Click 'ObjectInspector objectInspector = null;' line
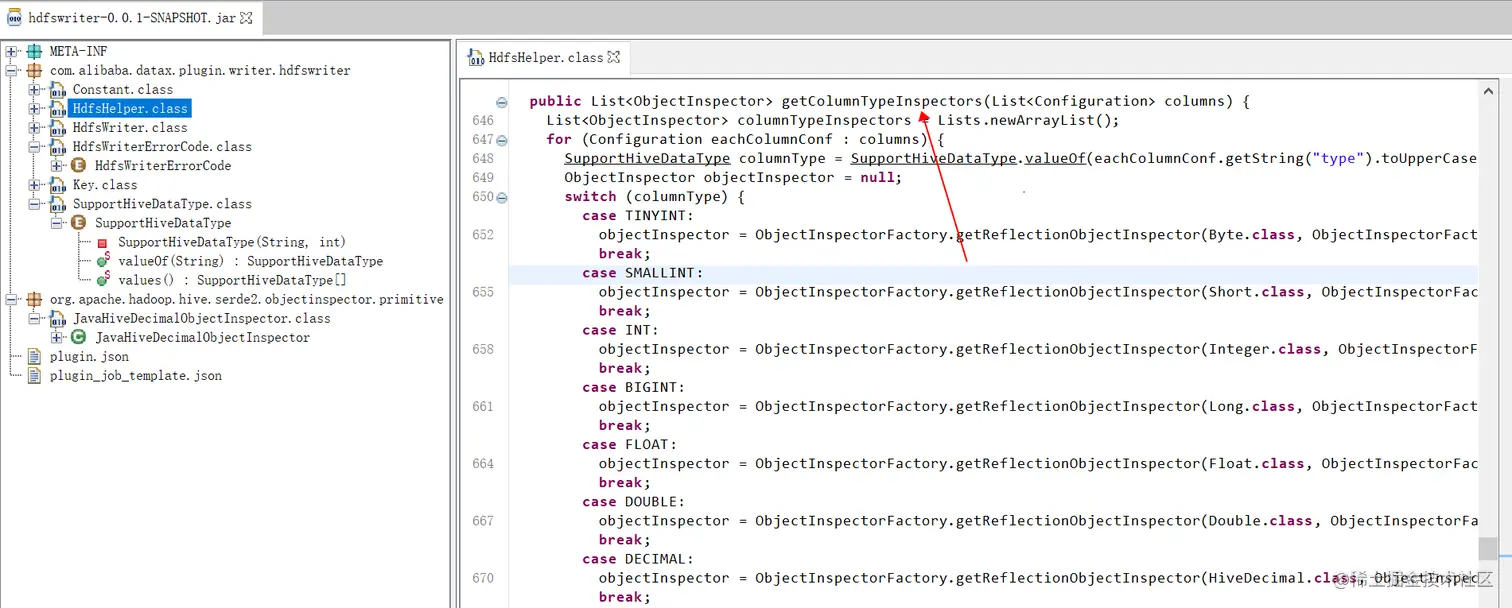This screenshot has height=608, width=1512. pos(733,177)
